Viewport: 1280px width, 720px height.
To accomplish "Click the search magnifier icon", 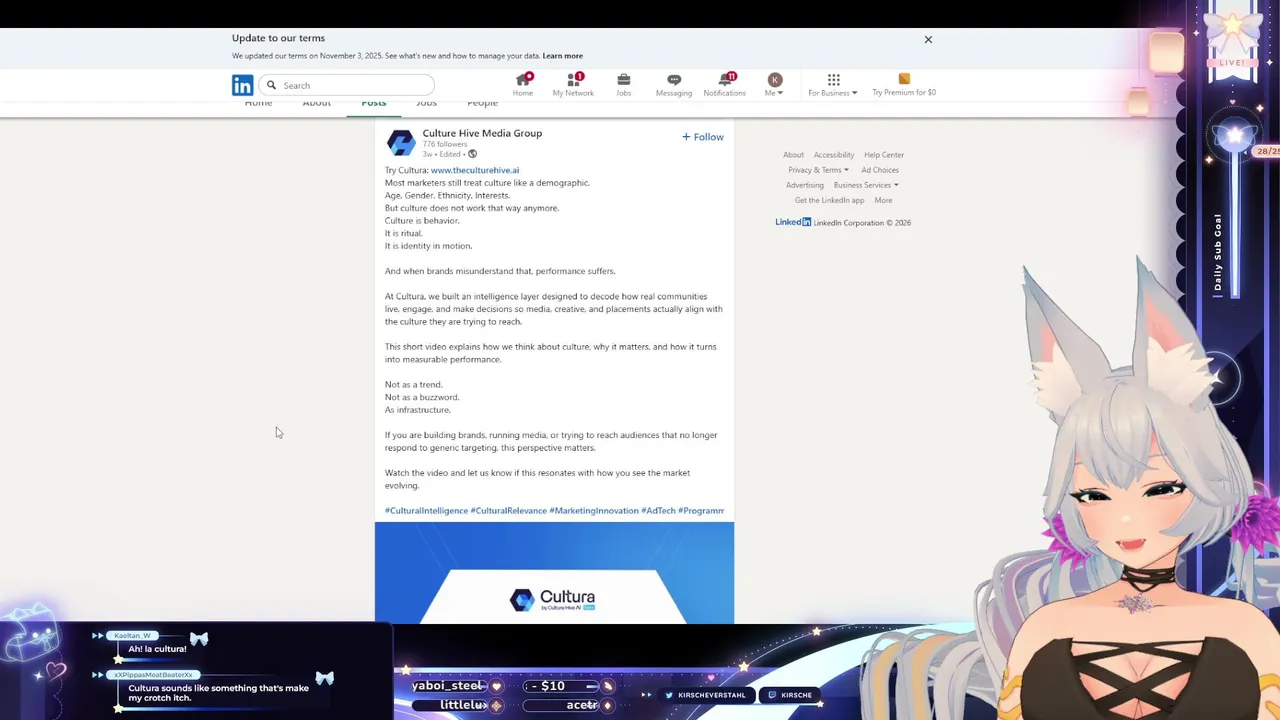I will 271,85.
